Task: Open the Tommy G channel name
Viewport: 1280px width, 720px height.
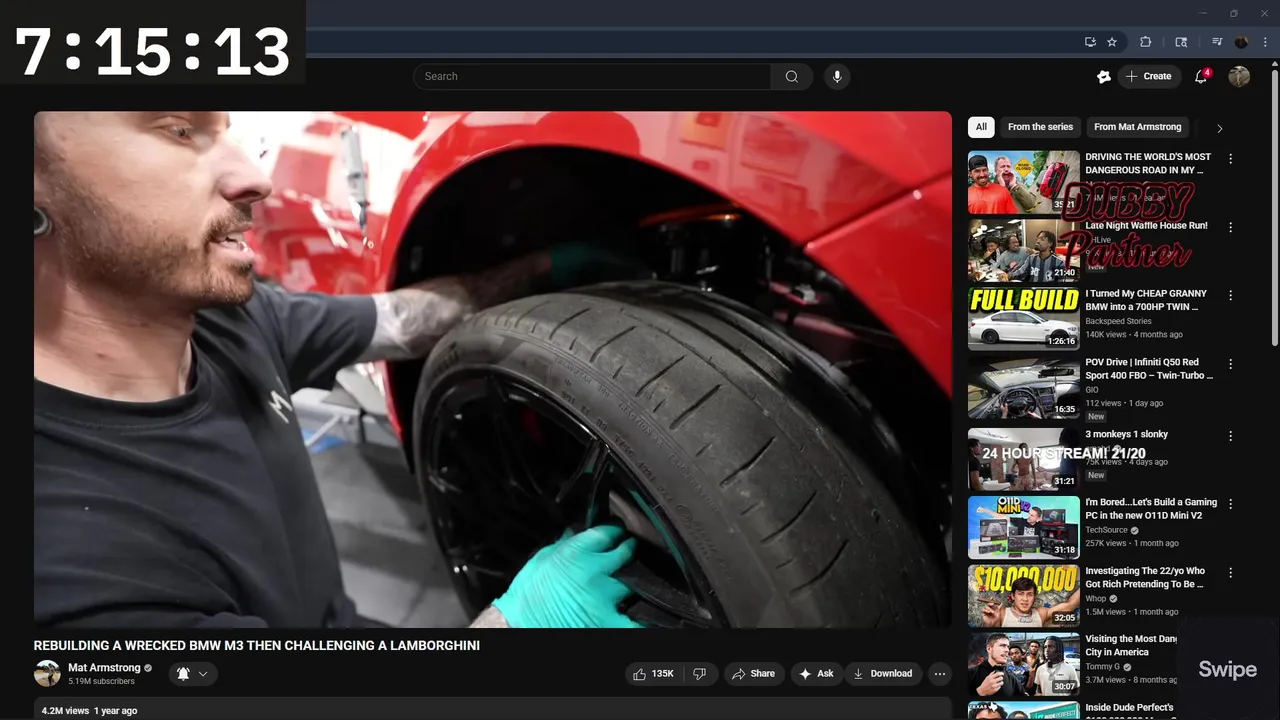Action: [1102, 667]
